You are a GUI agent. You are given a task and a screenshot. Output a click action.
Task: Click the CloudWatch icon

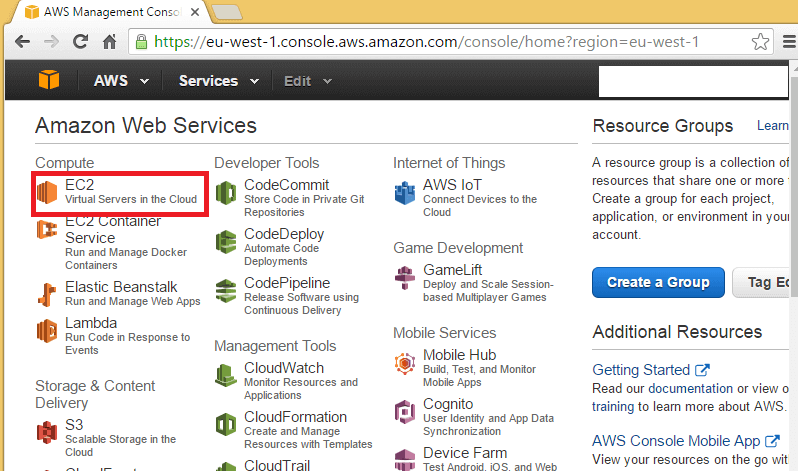click(226, 376)
